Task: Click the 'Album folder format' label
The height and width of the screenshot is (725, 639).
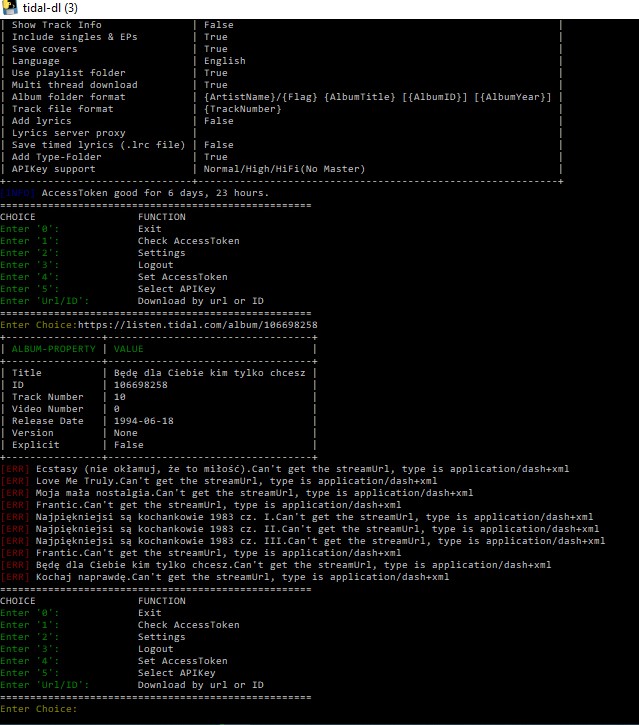Action: click(x=68, y=97)
